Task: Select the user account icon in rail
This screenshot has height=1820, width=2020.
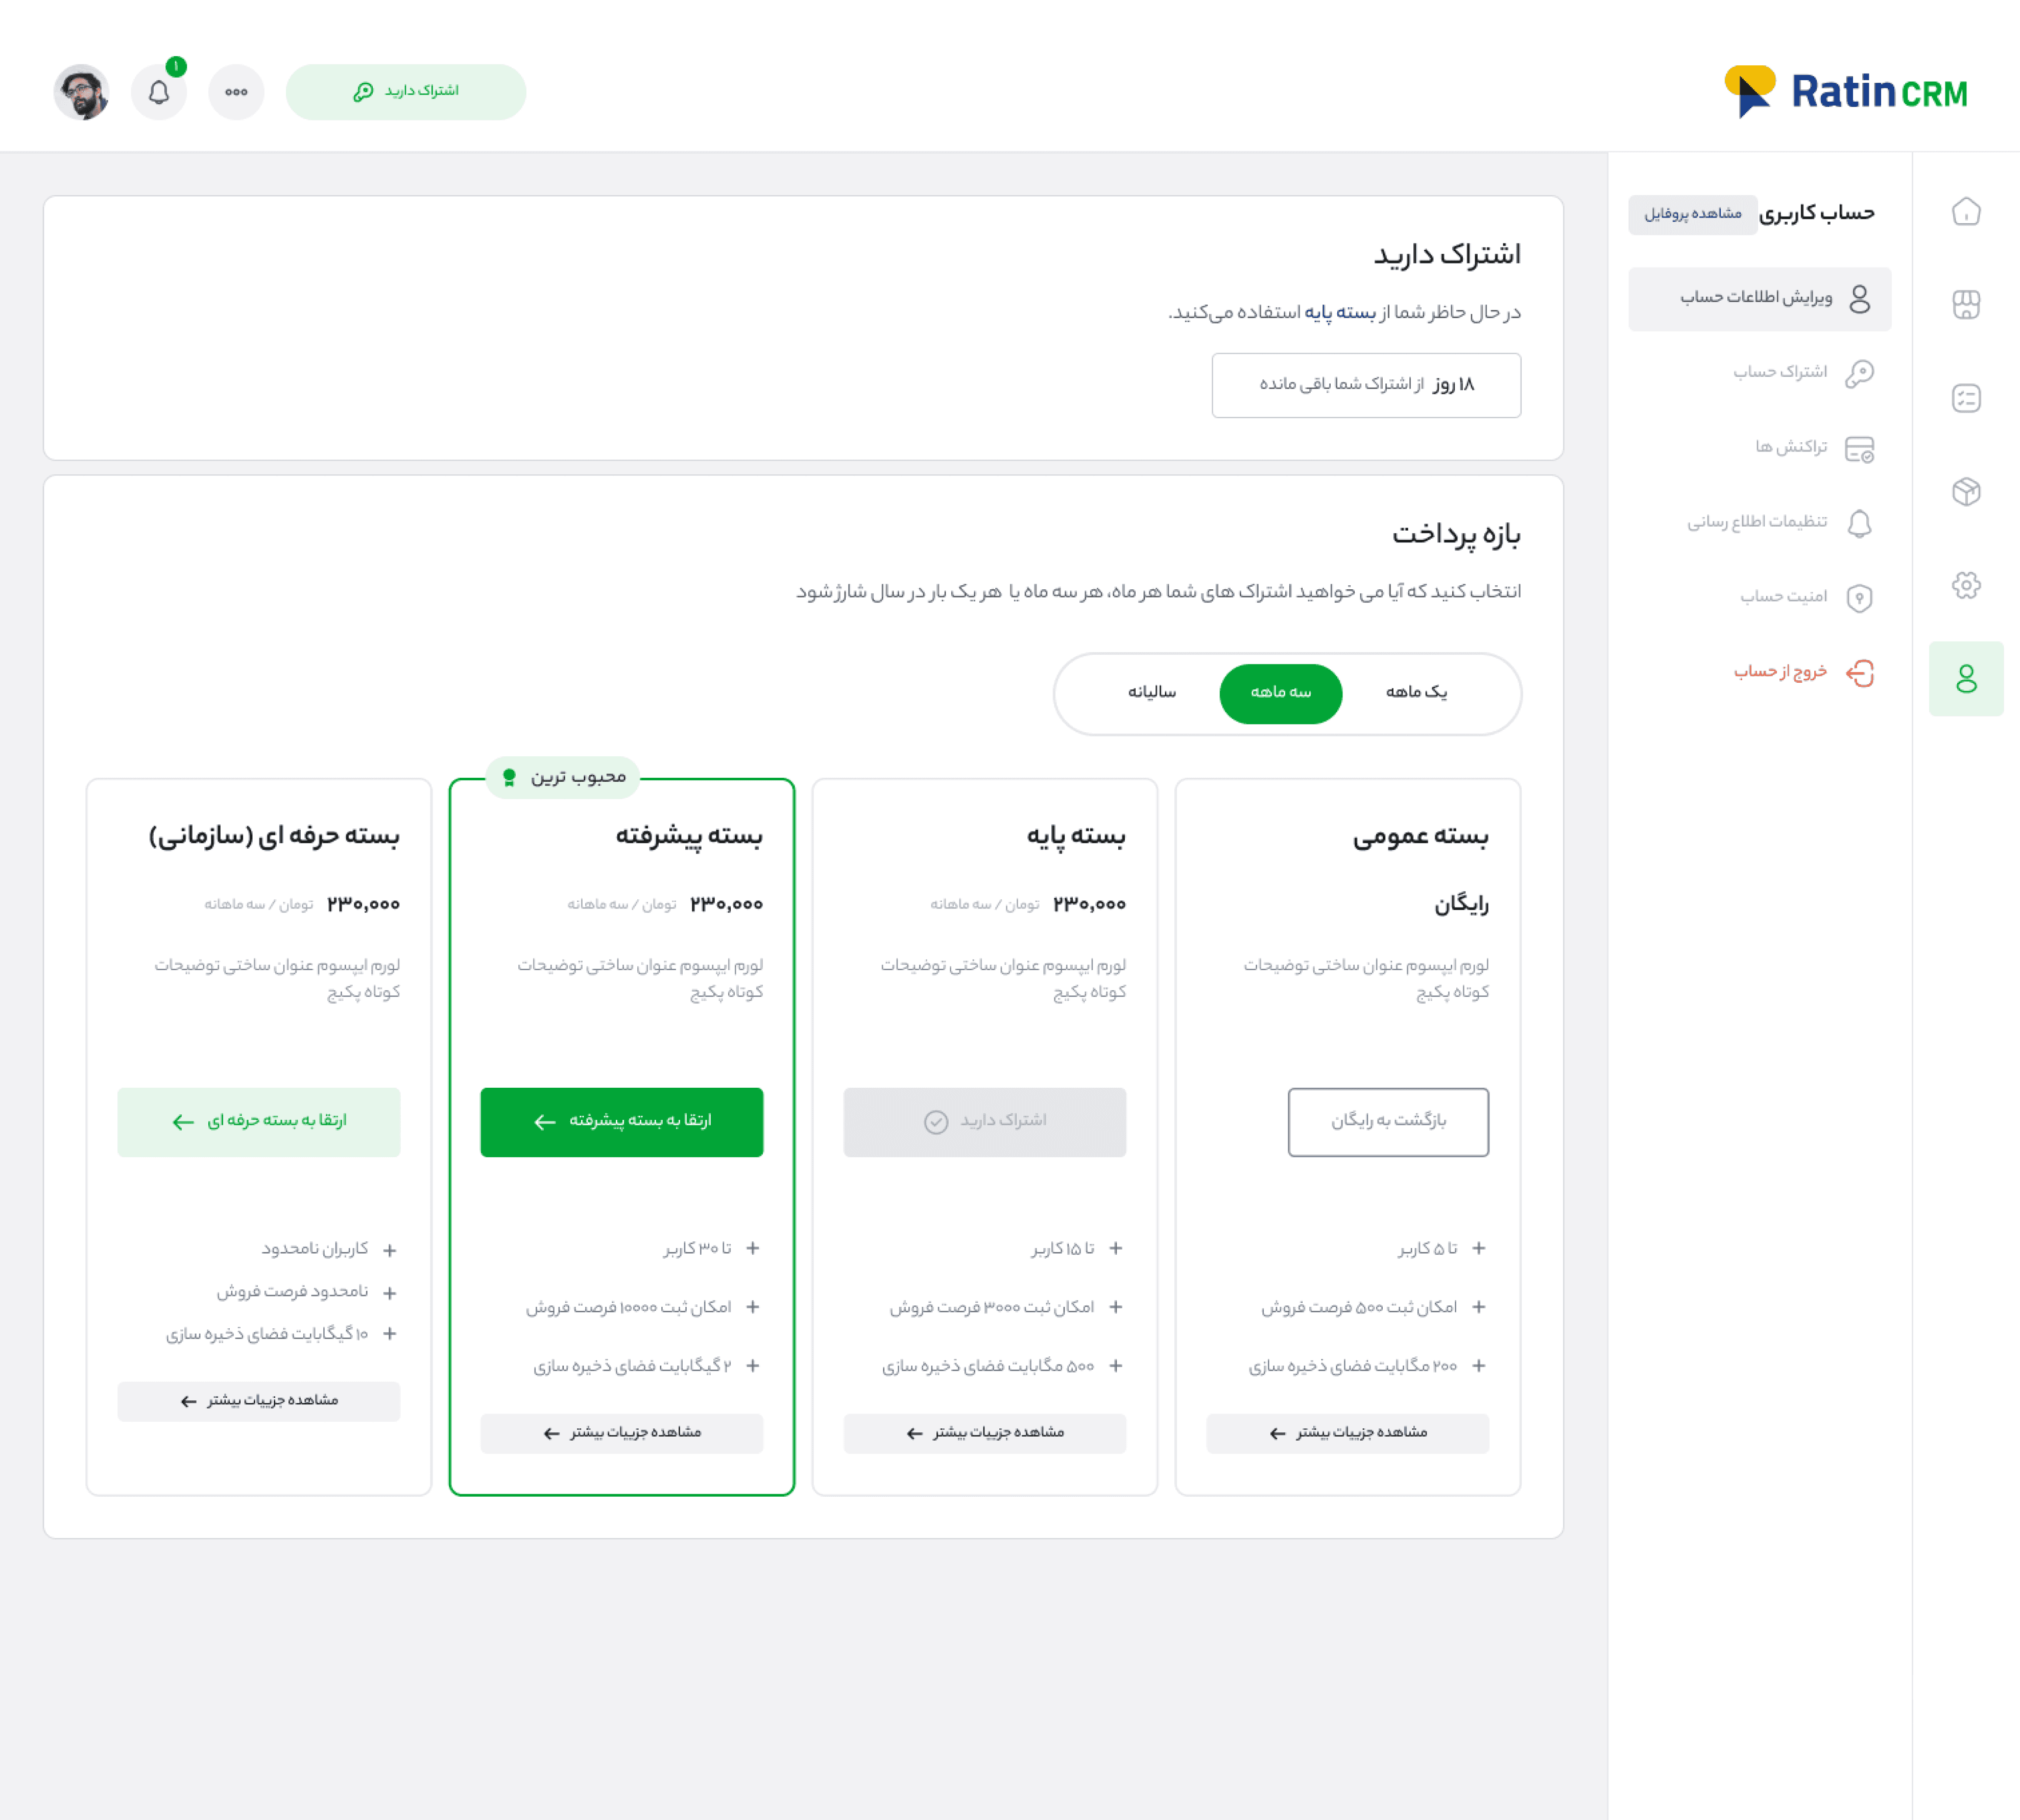Action: click(x=1966, y=678)
